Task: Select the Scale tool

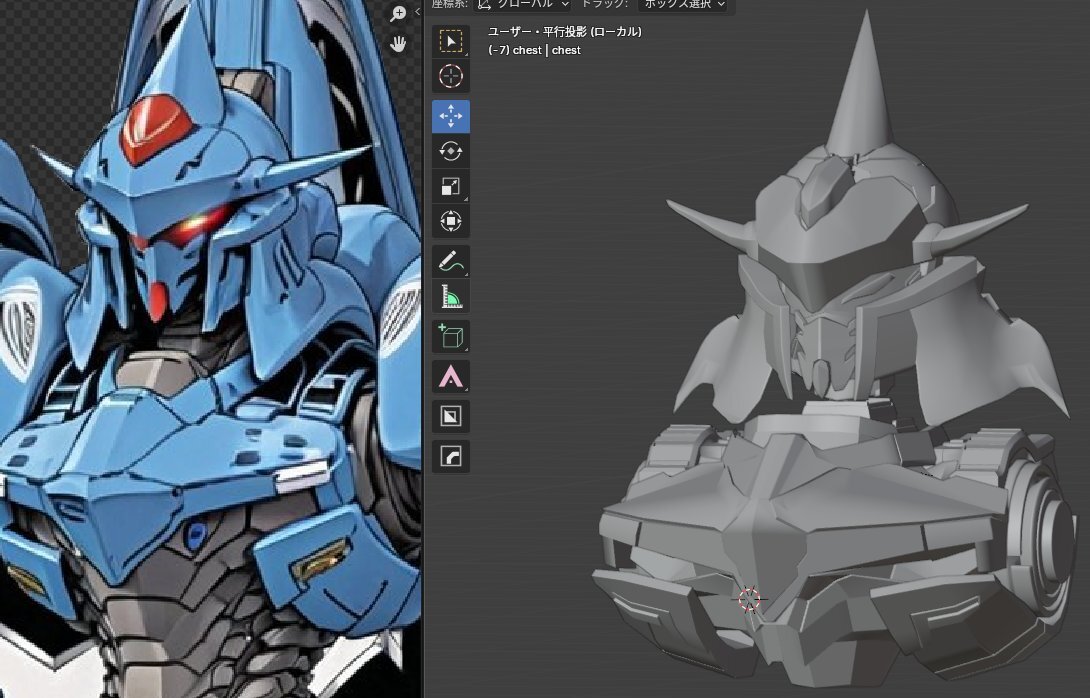Action: click(450, 186)
